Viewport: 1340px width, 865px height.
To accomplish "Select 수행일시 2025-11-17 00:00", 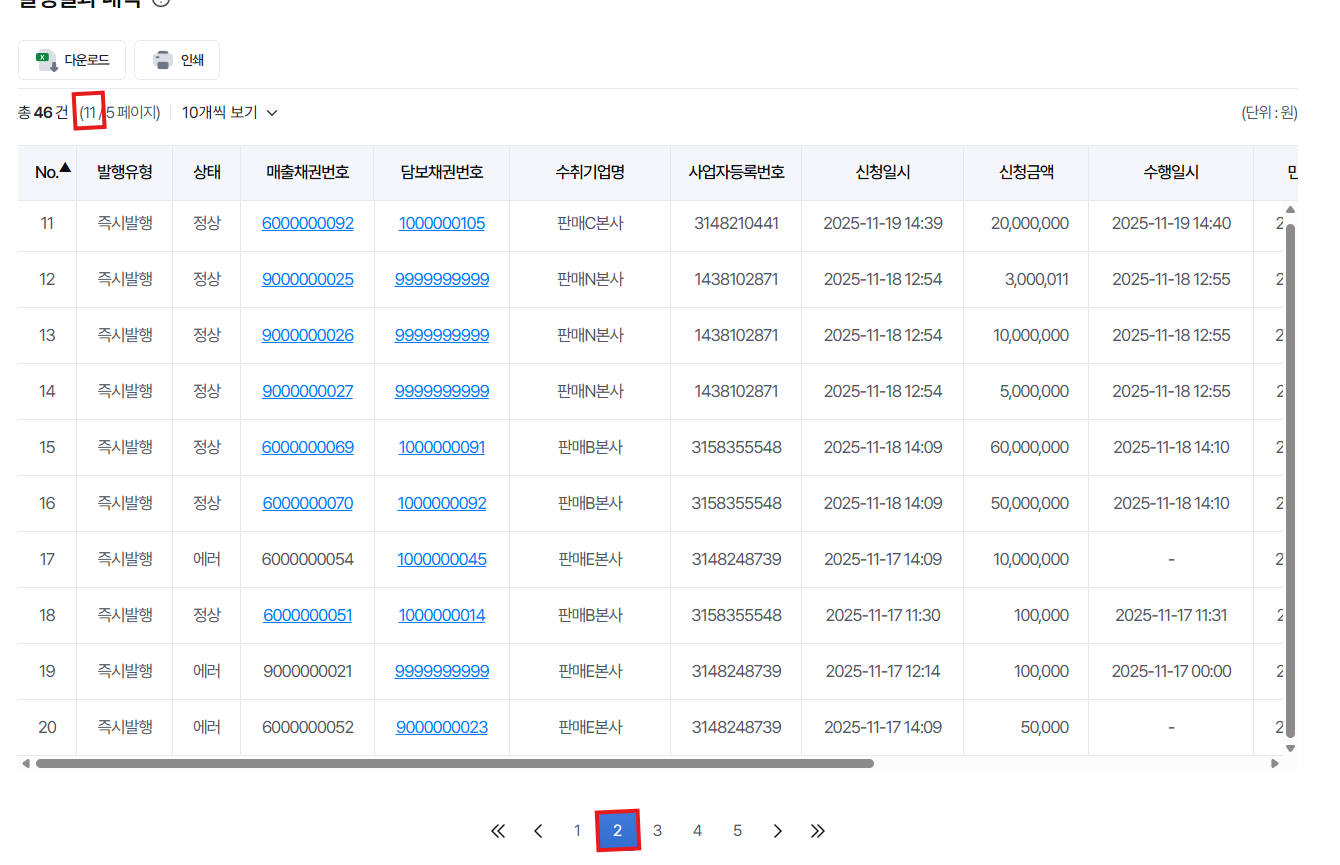I will (1171, 672).
